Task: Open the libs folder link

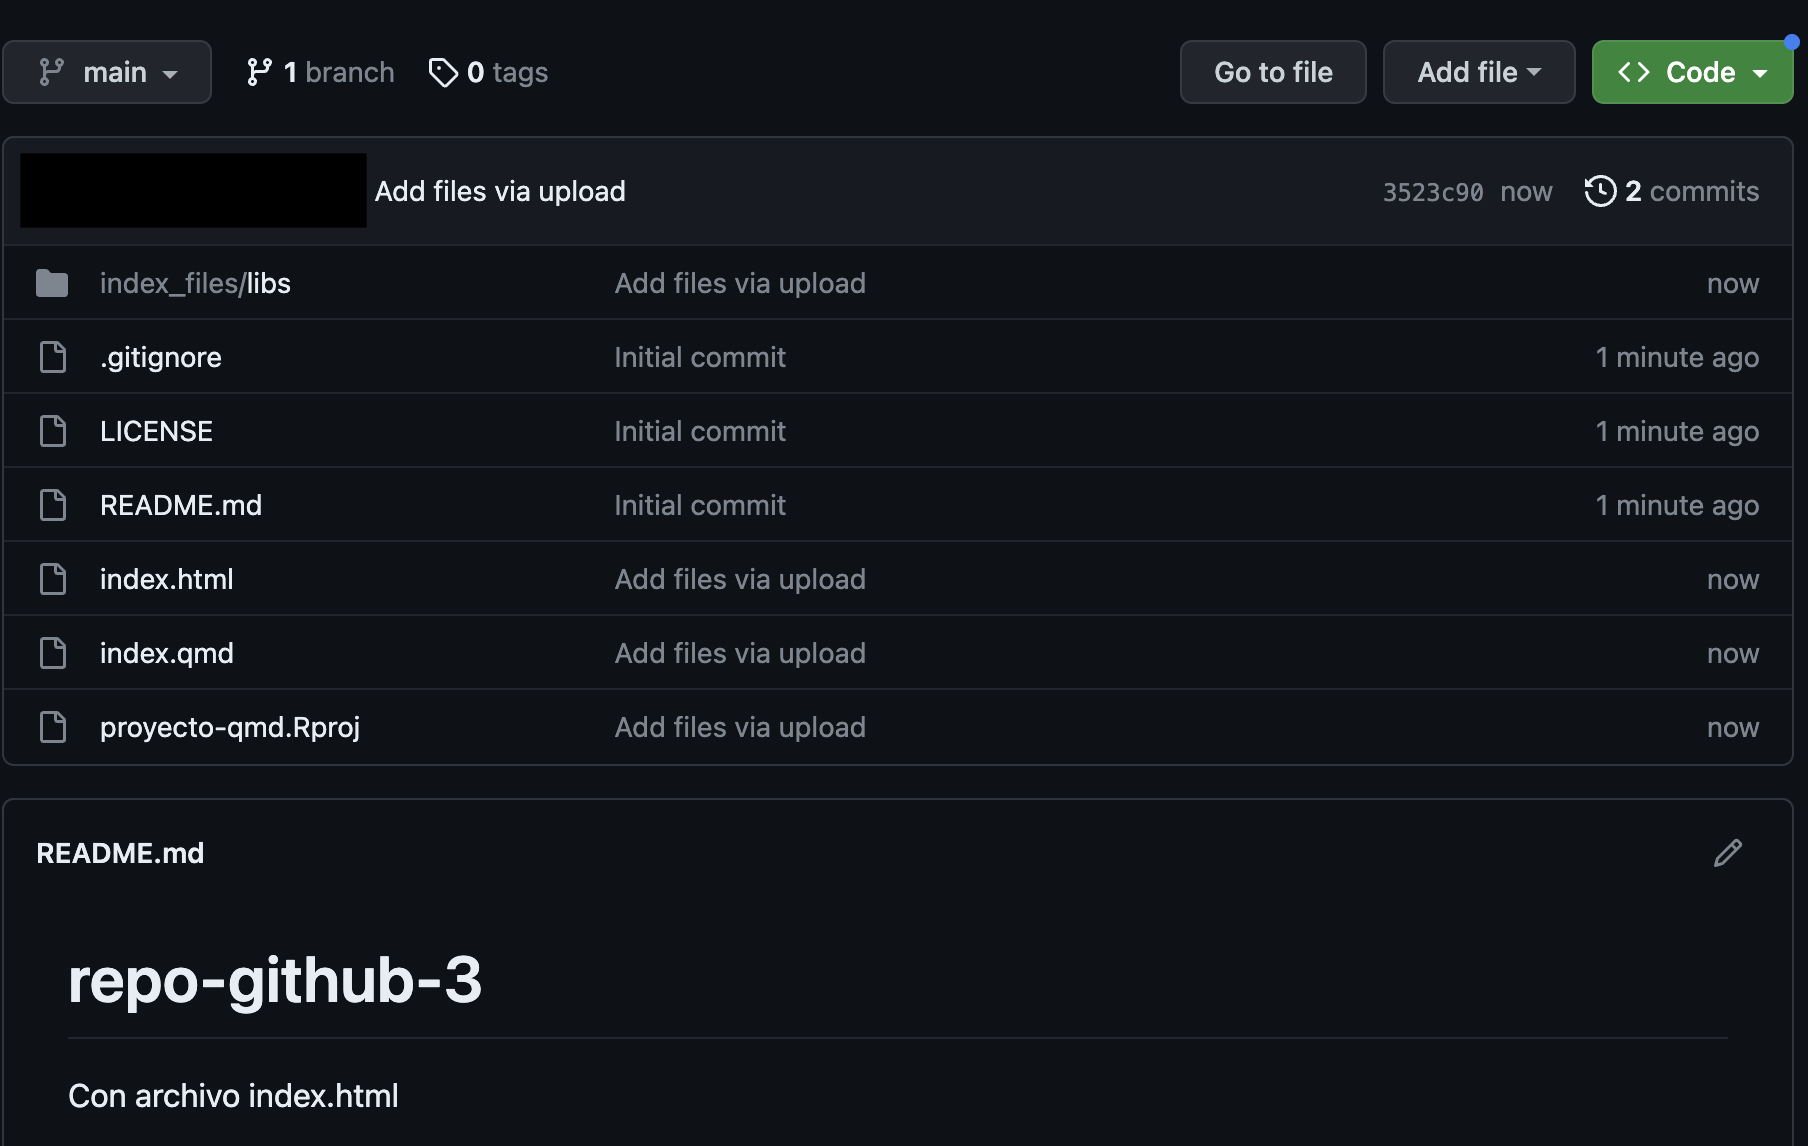Action: [x=268, y=284]
